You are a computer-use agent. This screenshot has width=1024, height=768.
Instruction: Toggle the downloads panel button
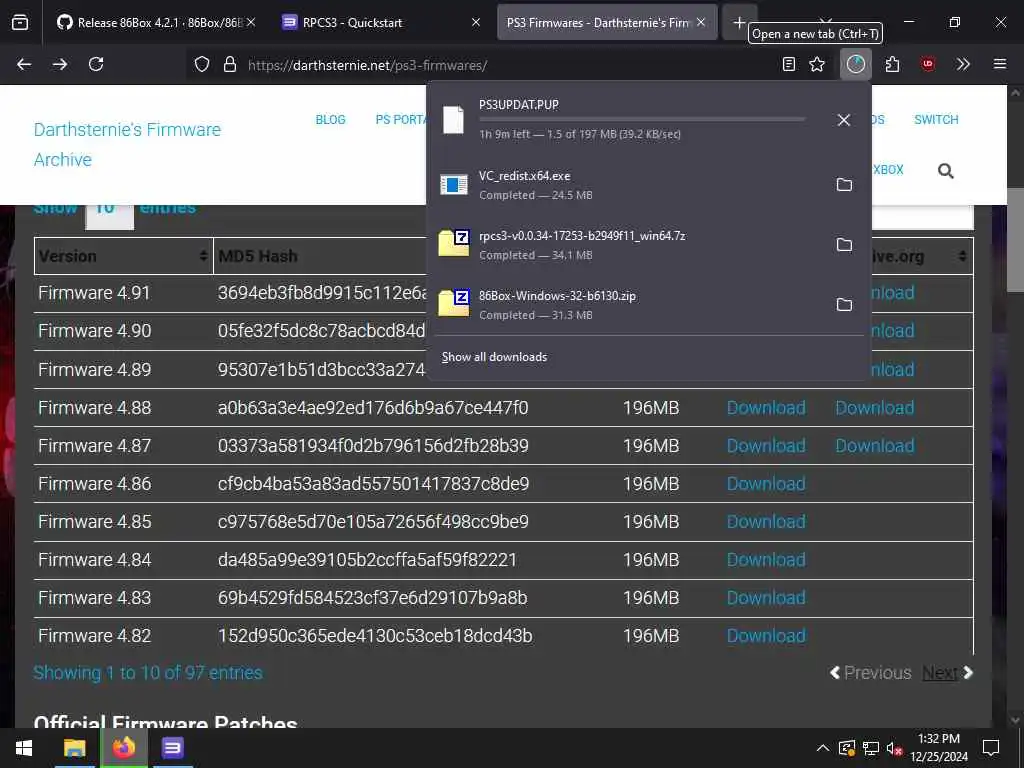(x=856, y=64)
